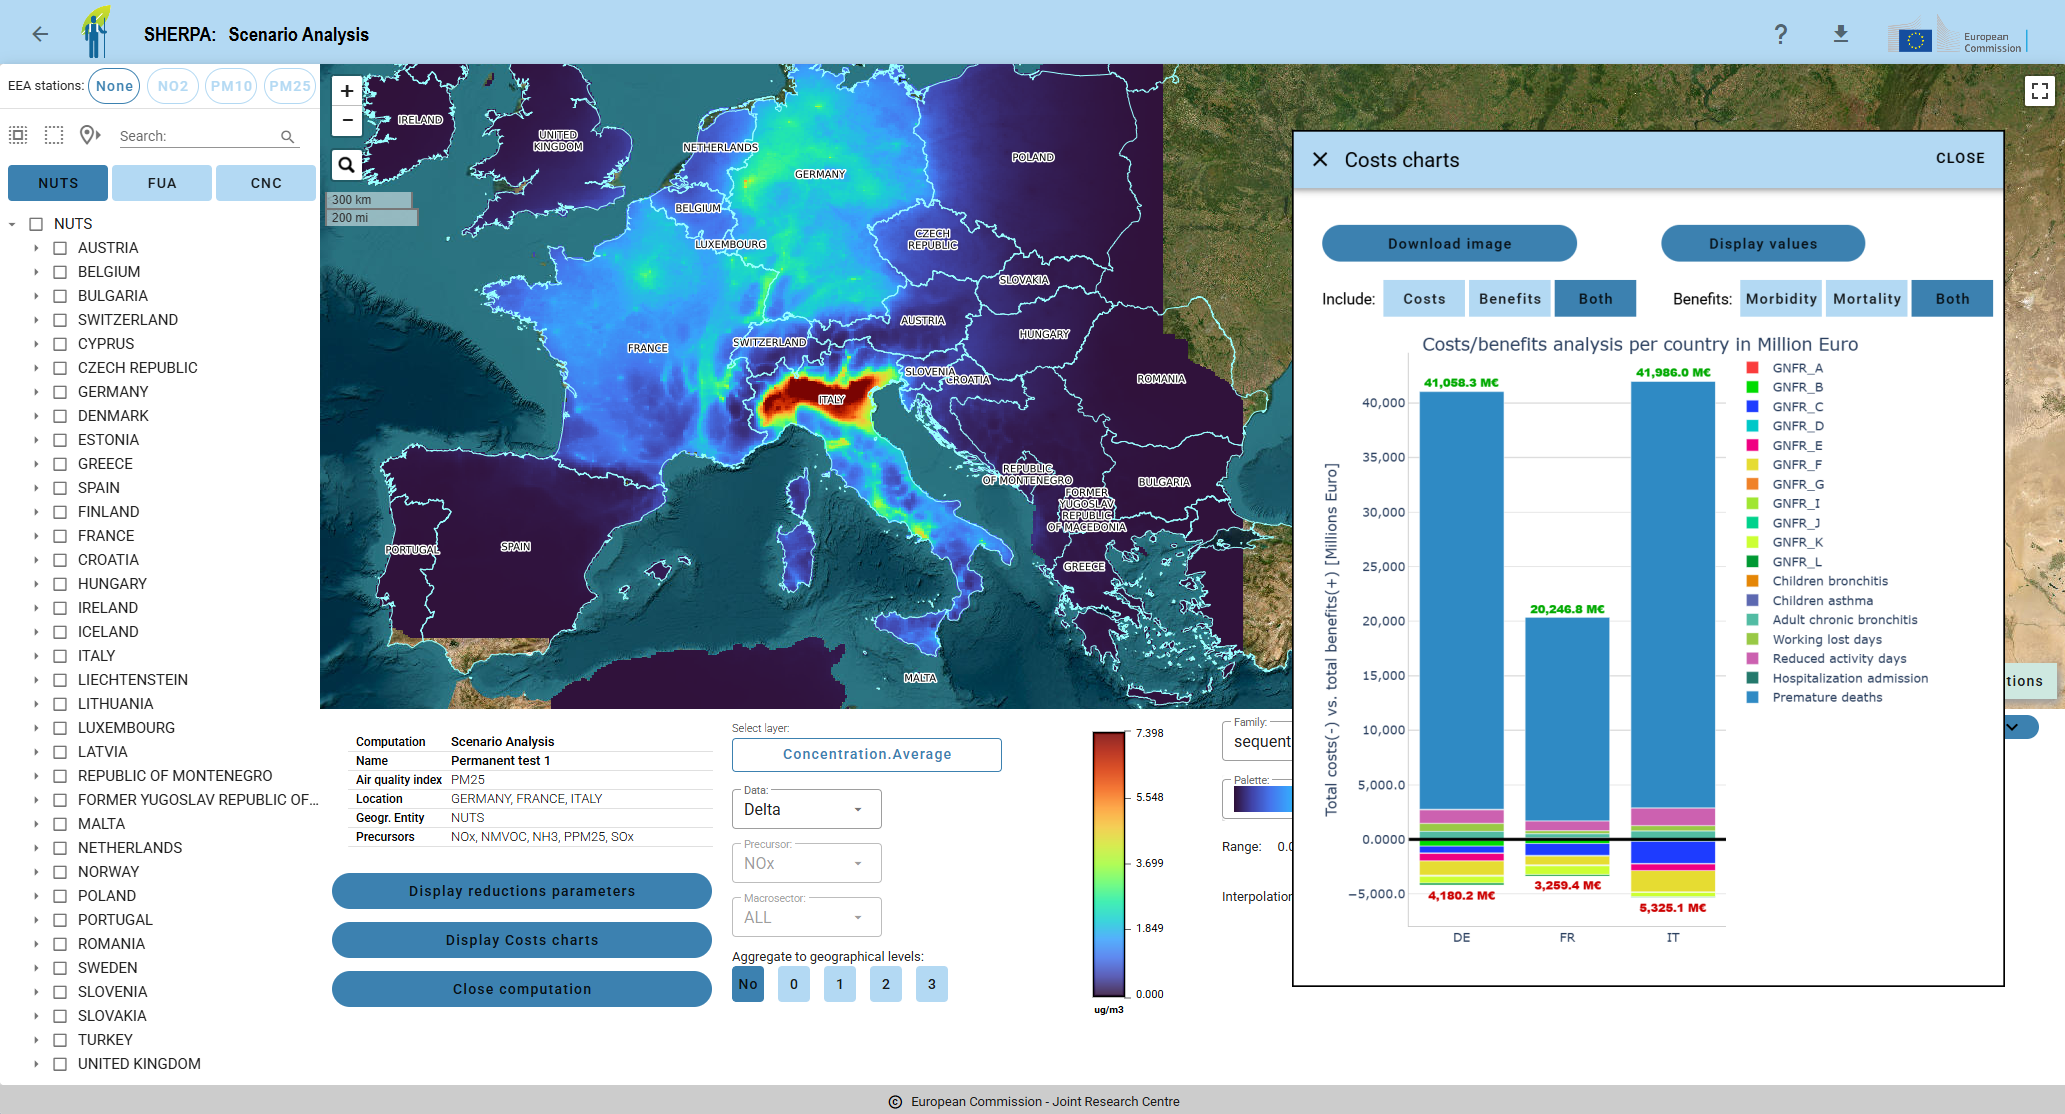Click the download icon in header

click(x=1840, y=34)
